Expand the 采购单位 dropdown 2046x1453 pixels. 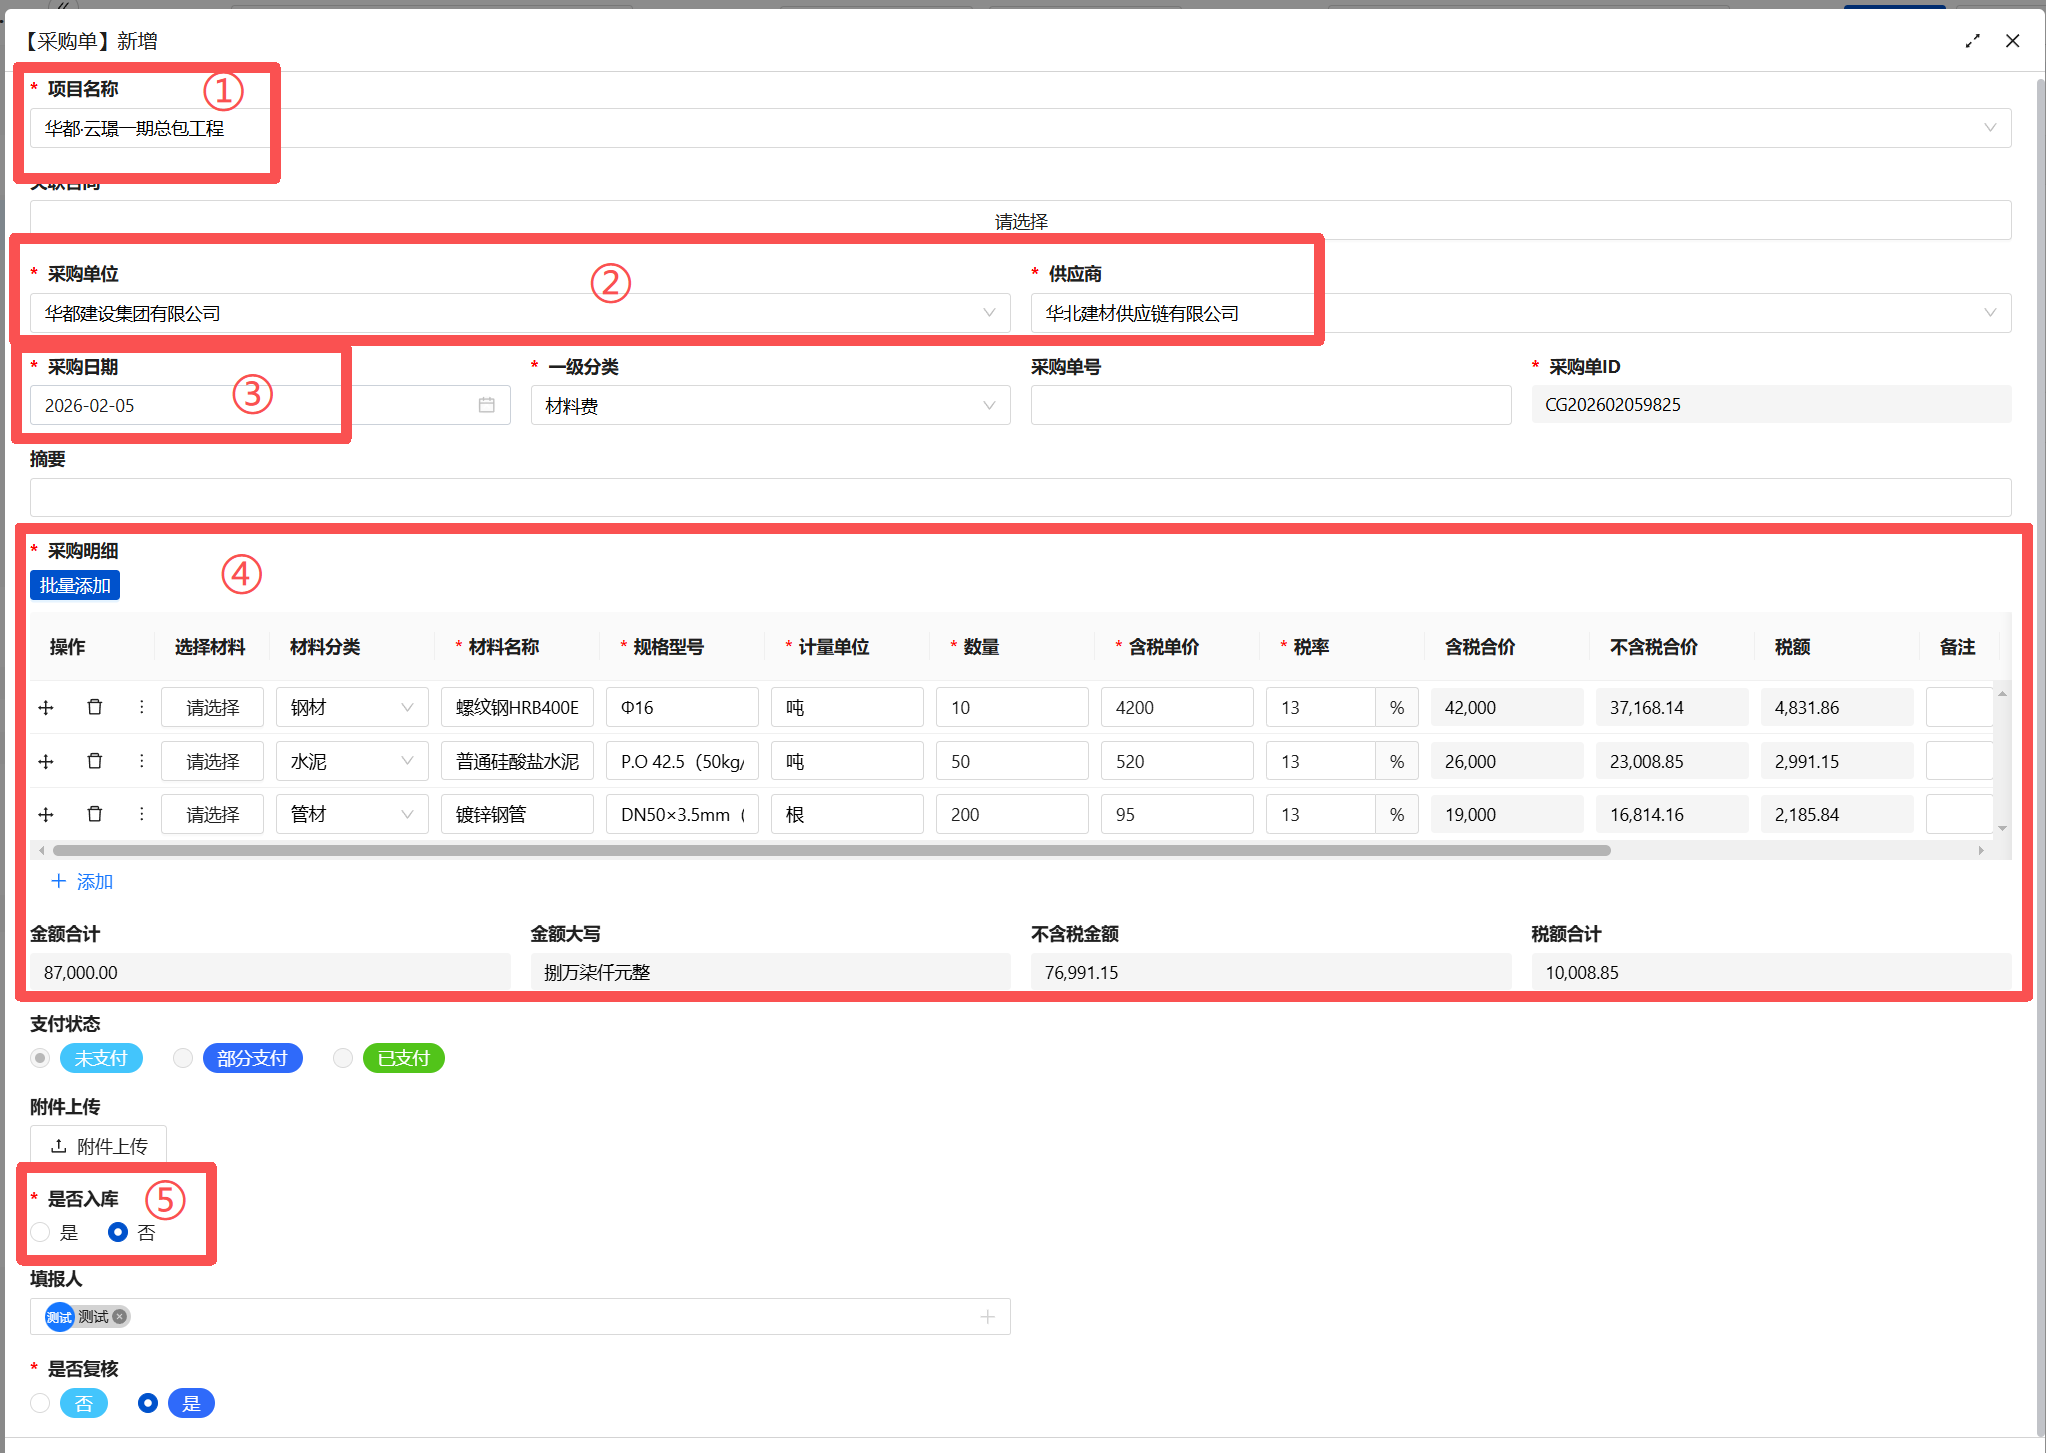pyautogui.click(x=519, y=313)
